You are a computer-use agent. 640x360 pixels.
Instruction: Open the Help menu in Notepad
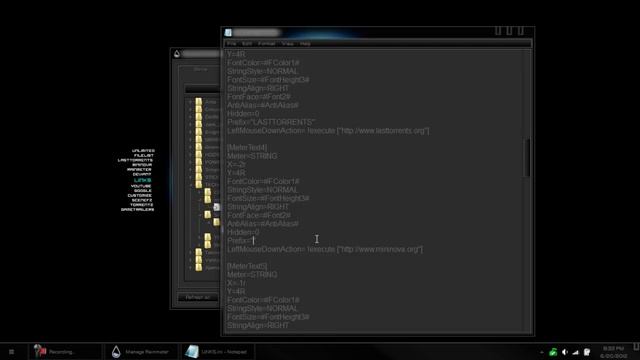click(x=305, y=43)
